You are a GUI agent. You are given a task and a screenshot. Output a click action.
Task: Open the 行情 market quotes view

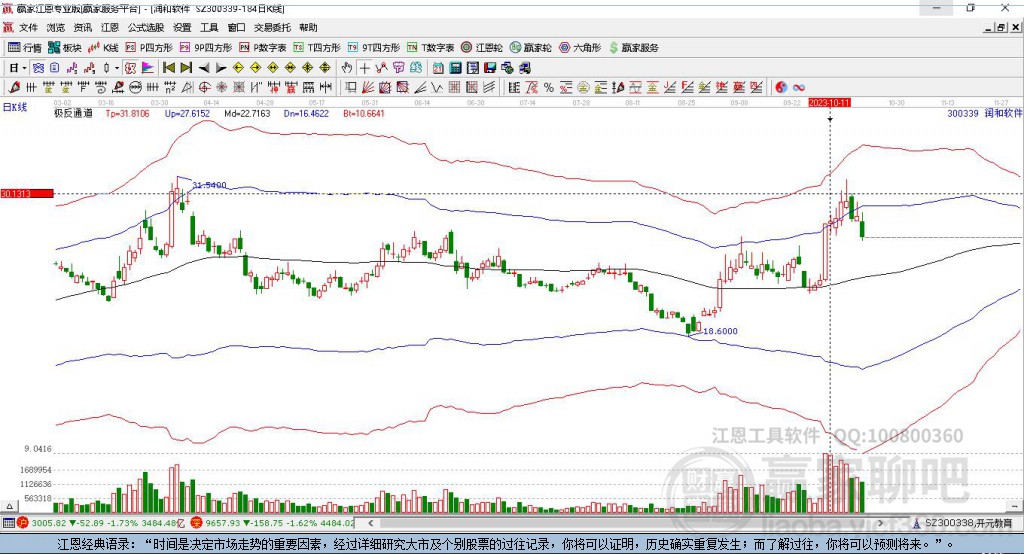pos(24,48)
